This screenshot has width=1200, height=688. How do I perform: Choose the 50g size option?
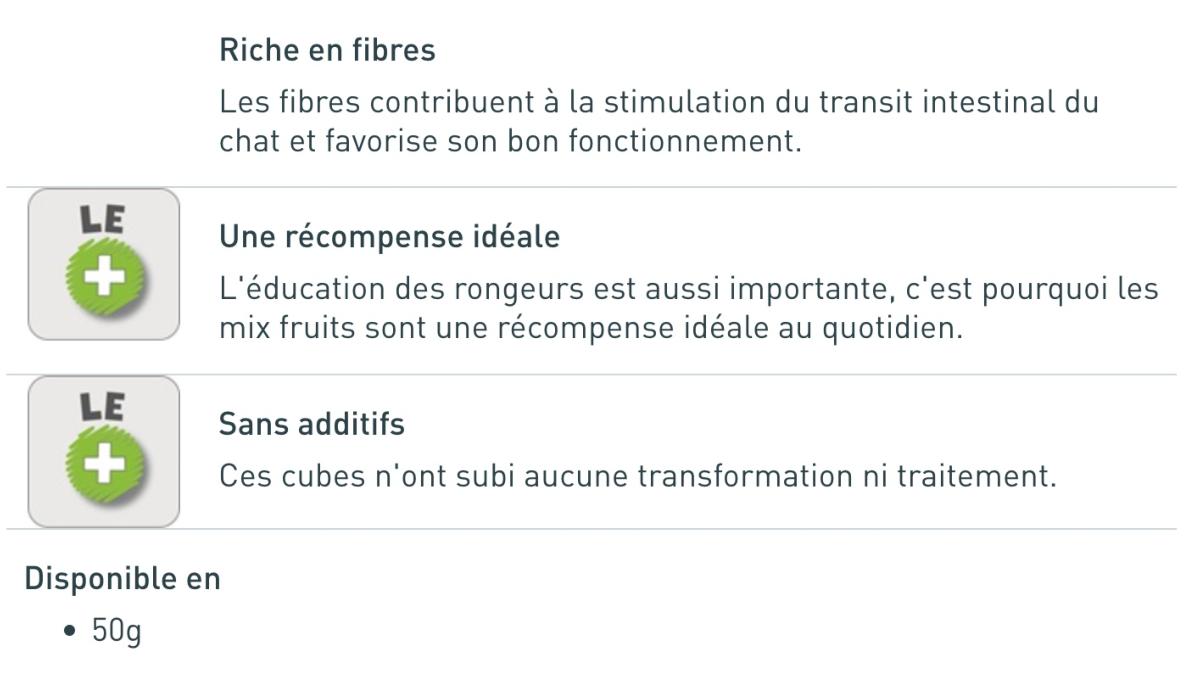coord(116,633)
